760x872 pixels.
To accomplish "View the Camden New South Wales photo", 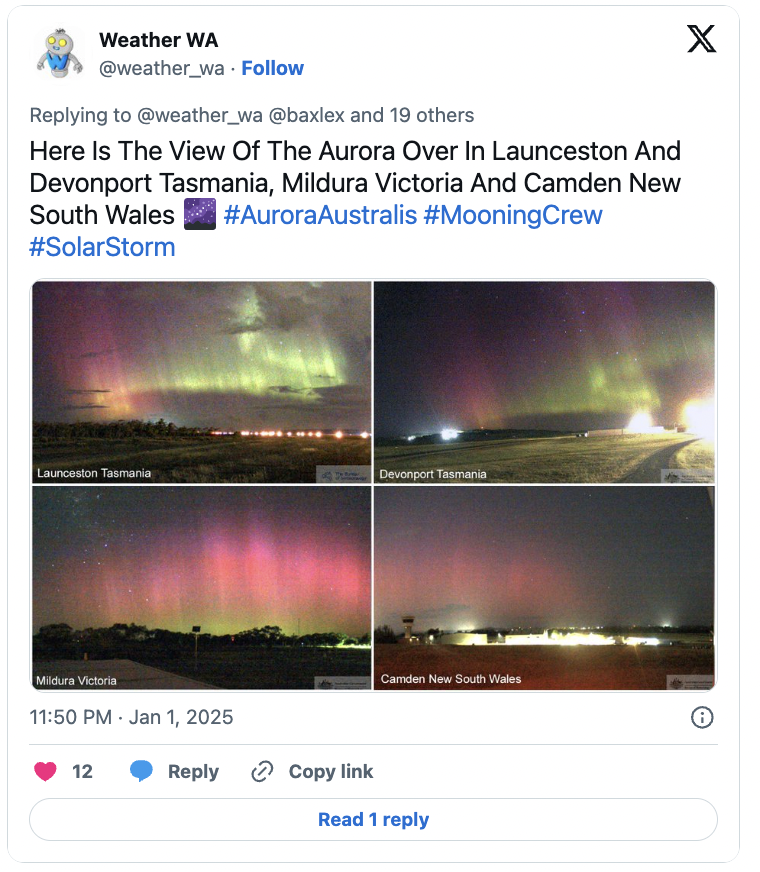I will point(544,588).
